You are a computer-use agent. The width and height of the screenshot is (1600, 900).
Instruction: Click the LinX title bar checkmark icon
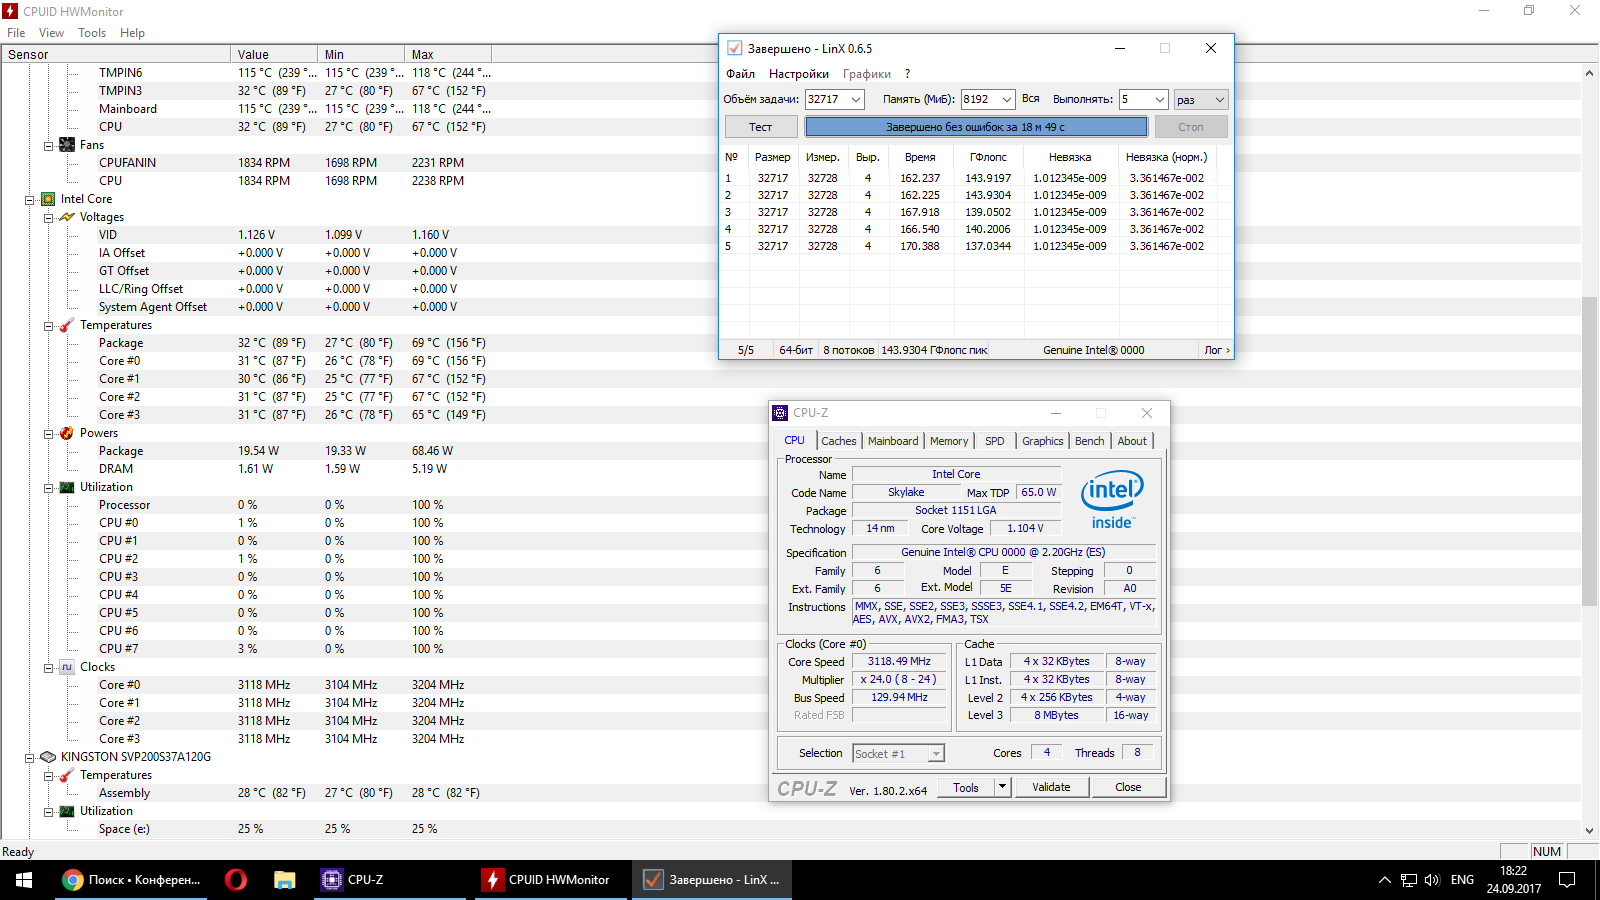click(735, 48)
